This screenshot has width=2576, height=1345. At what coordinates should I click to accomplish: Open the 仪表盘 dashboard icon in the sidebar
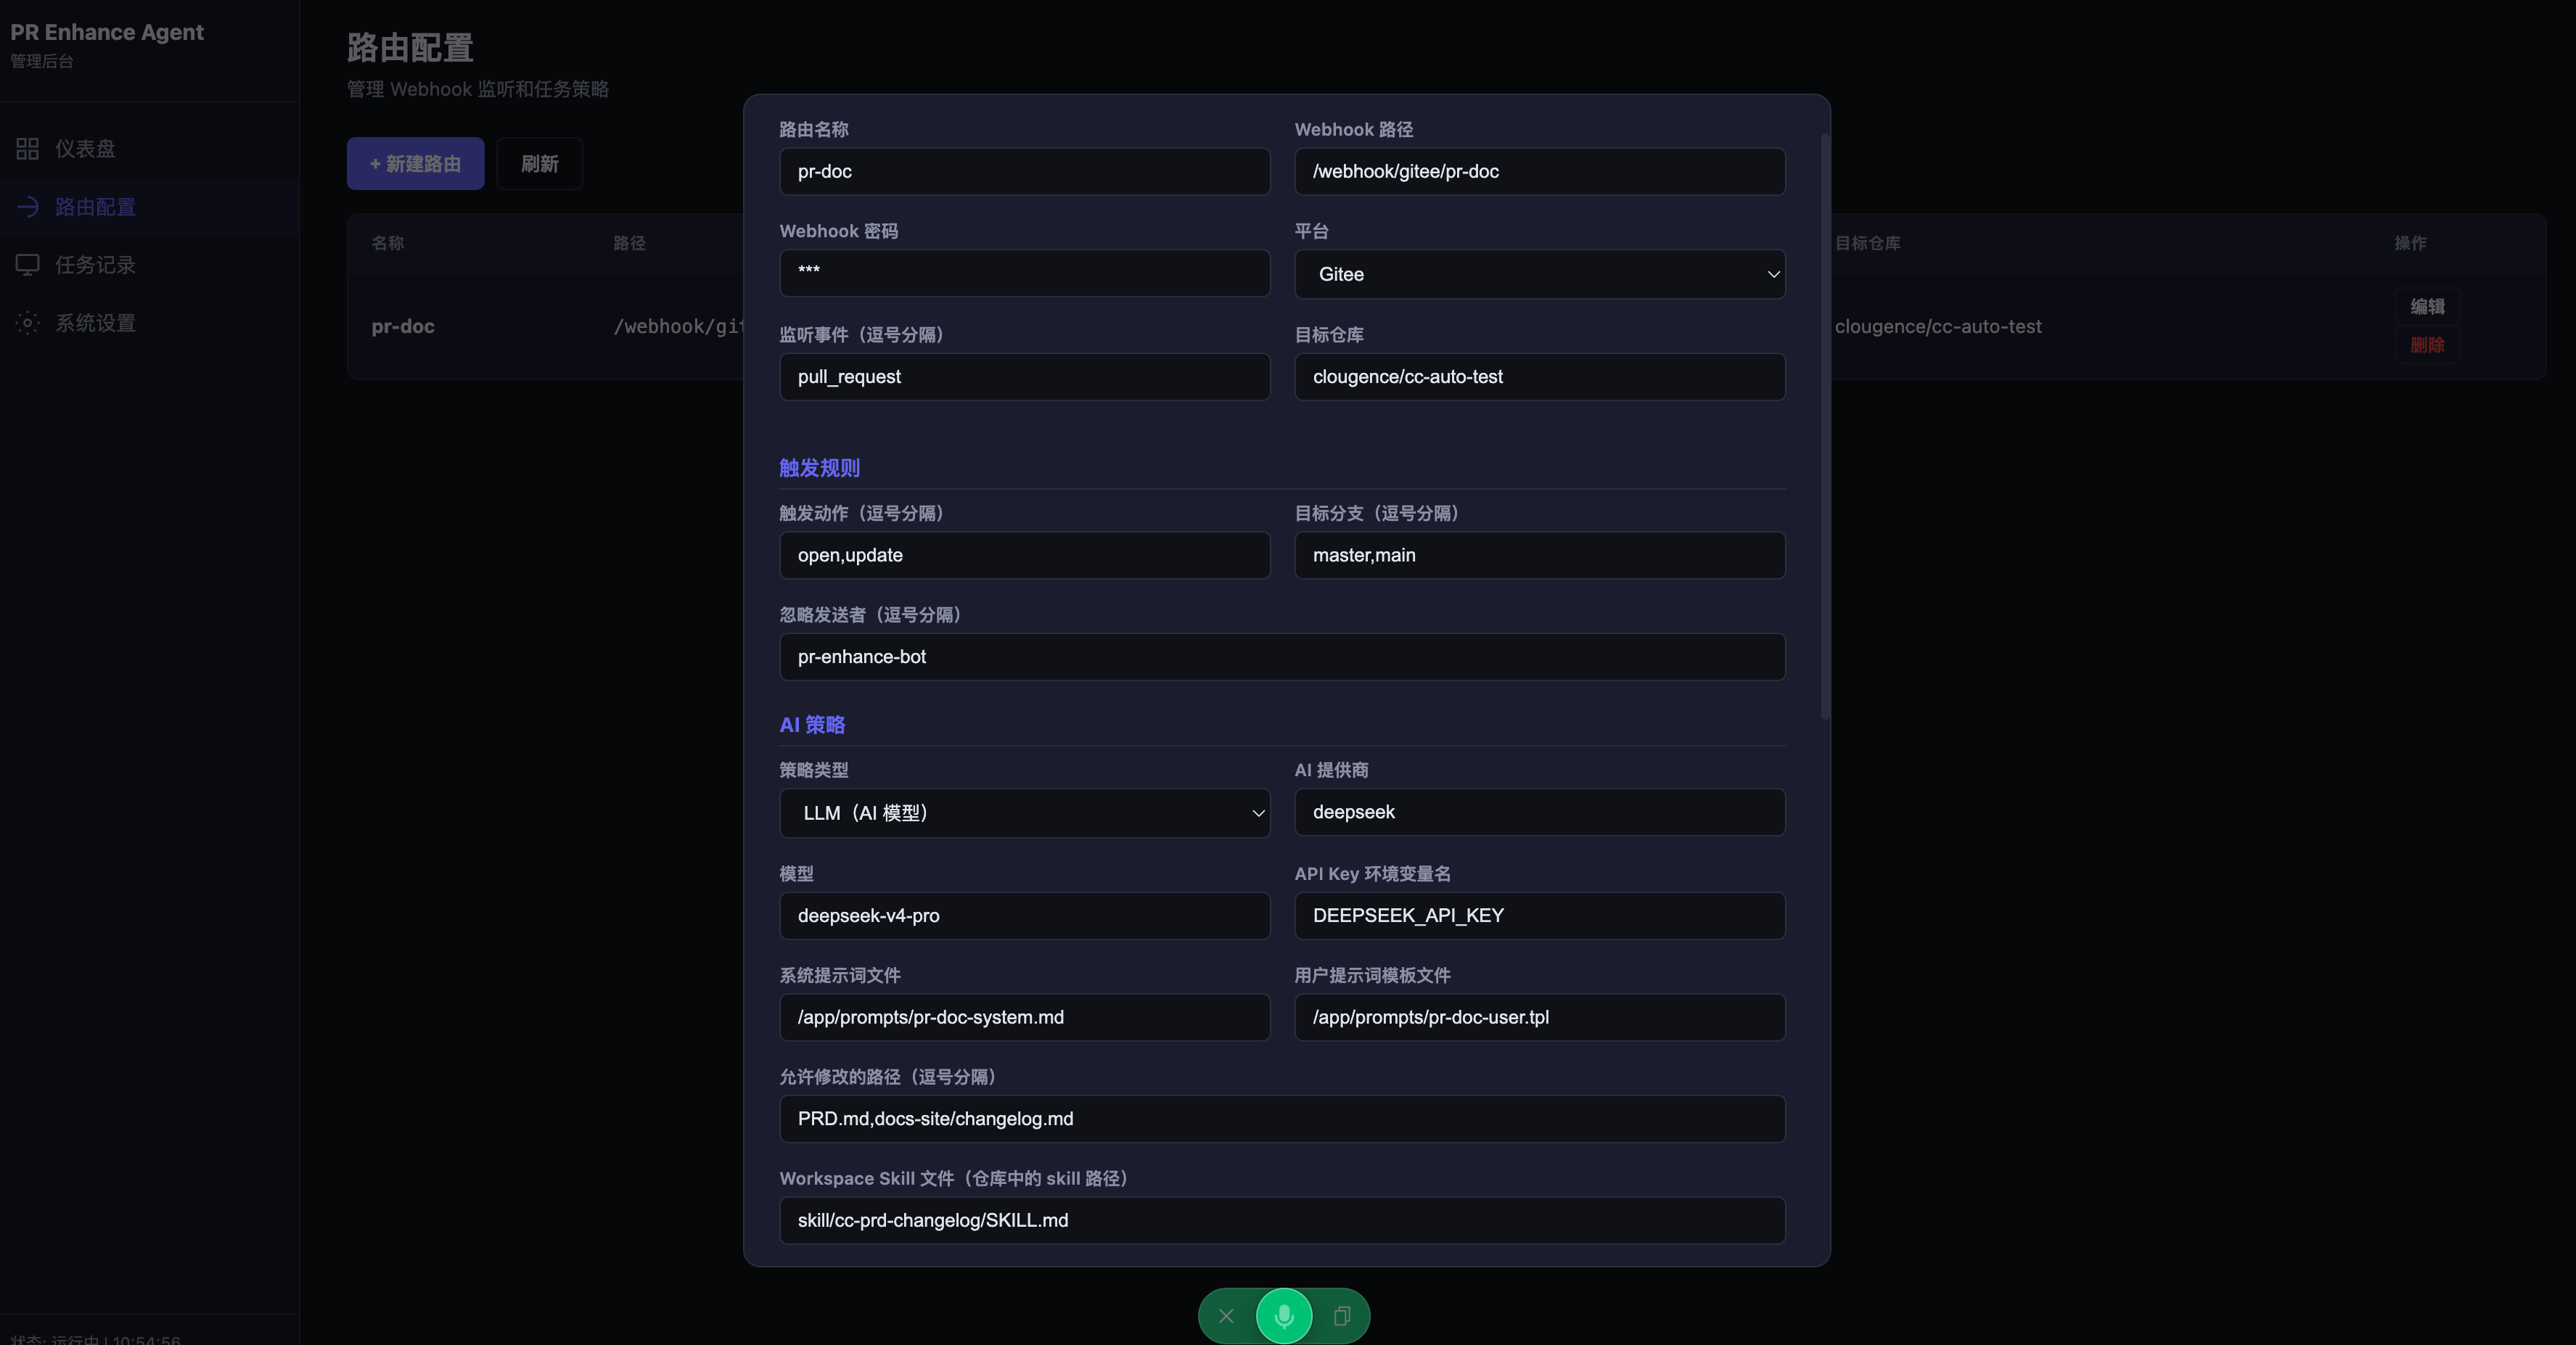click(27, 149)
